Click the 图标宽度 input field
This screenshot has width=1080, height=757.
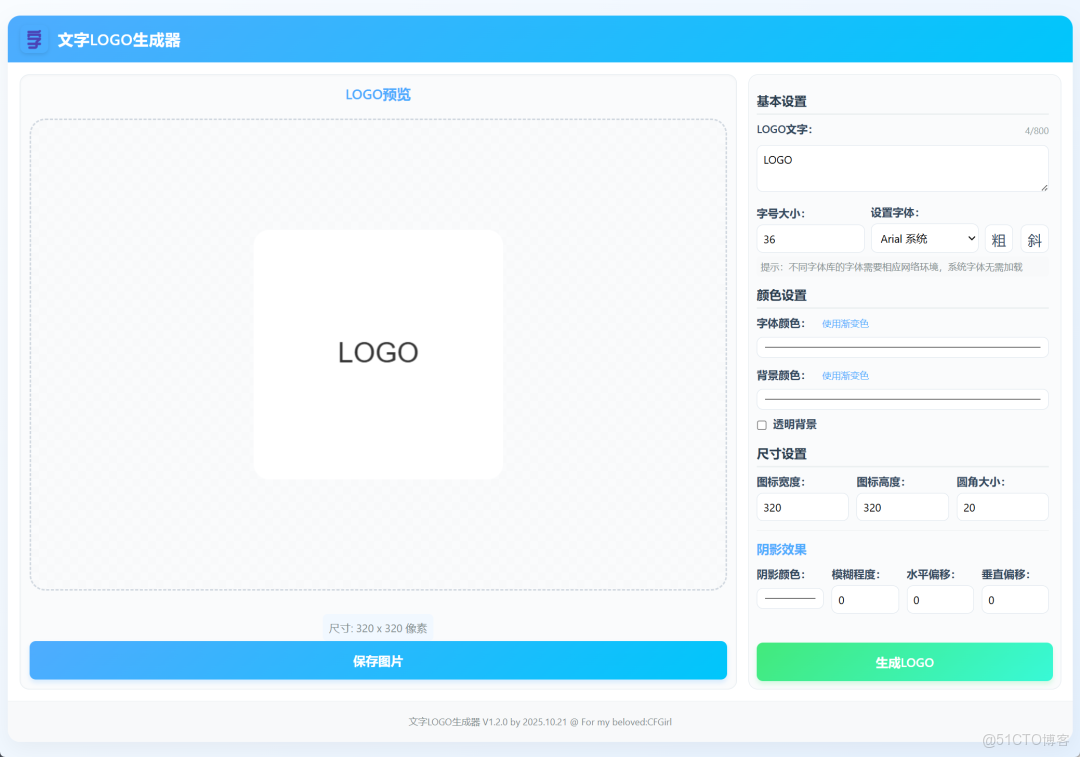pos(802,507)
